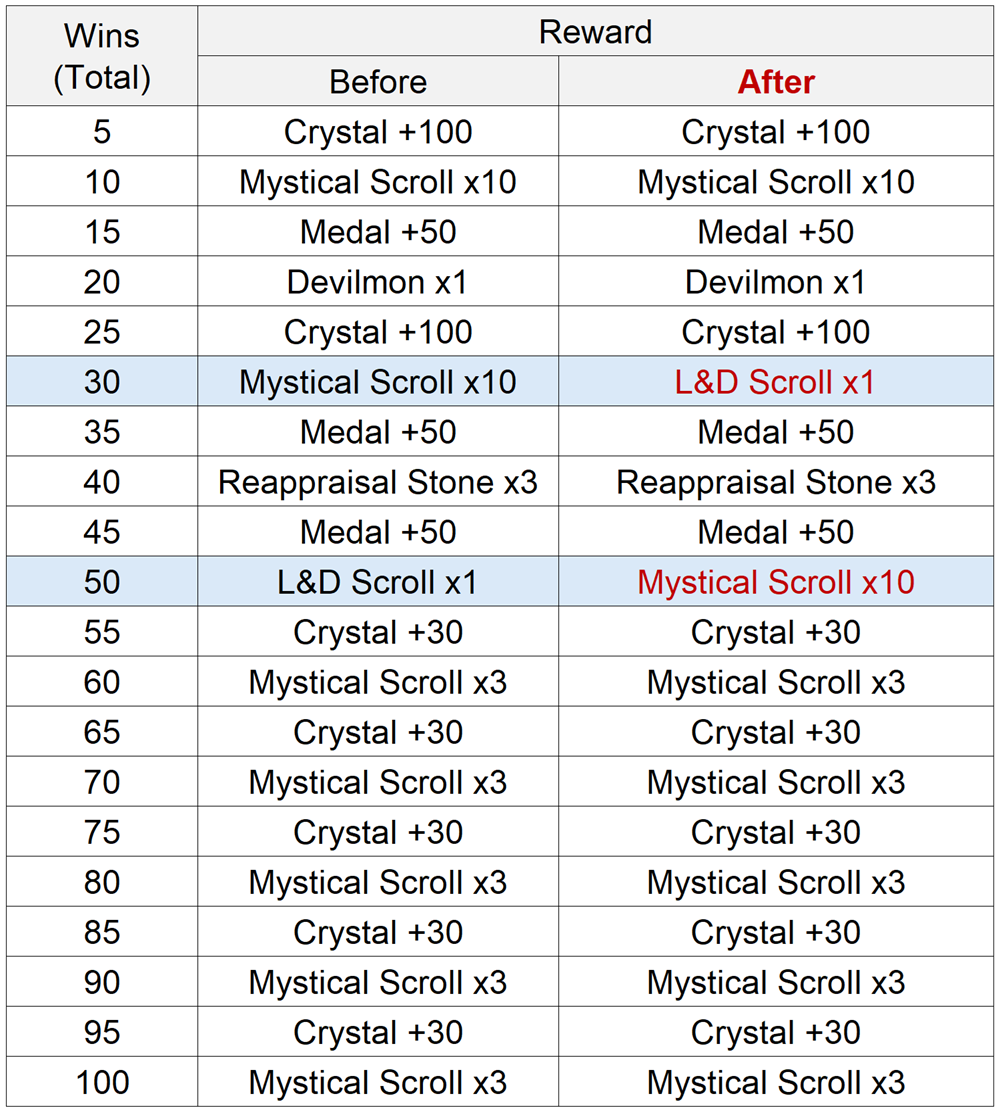This screenshot has height=1112, width=1000.
Task: Select the After reward for 10 wins
Action: click(776, 182)
